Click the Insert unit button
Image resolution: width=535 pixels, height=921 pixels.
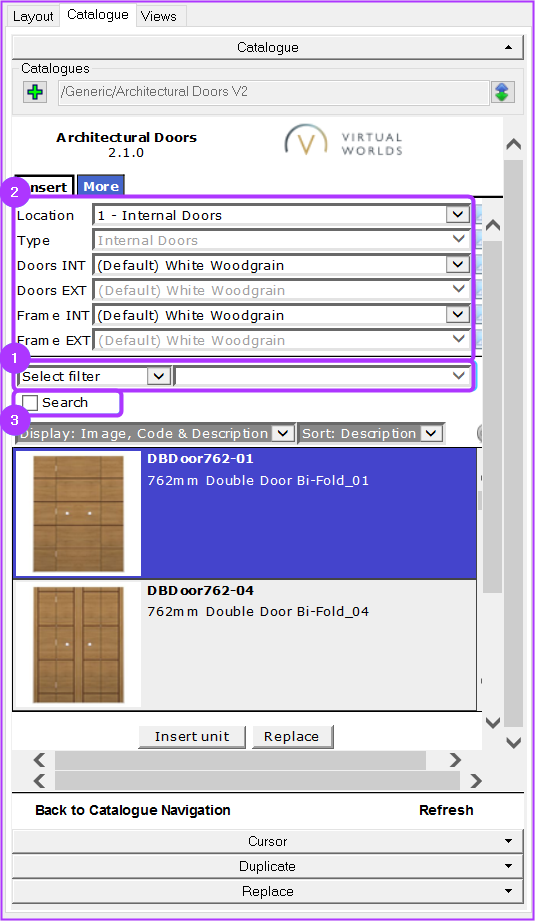192,737
